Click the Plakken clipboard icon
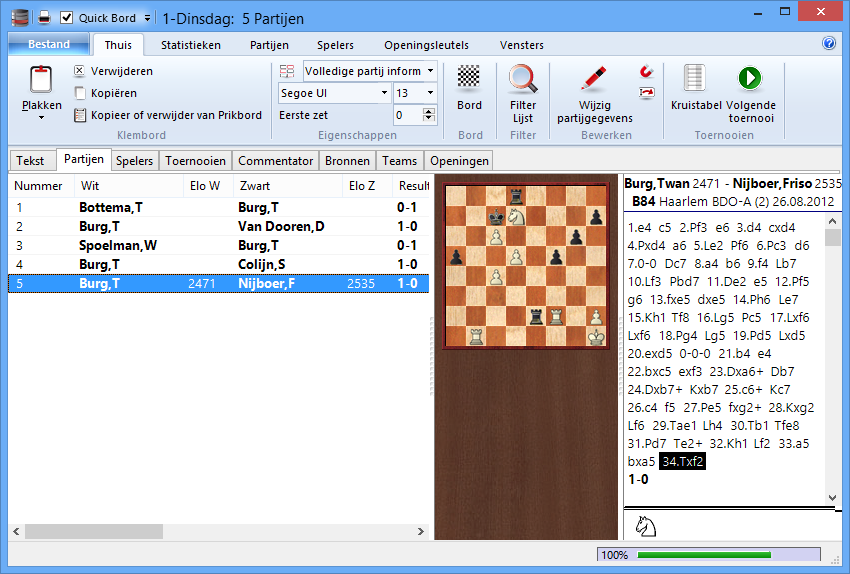Image resolution: width=850 pixels, height=574 pixels. [x=41, y=80]
